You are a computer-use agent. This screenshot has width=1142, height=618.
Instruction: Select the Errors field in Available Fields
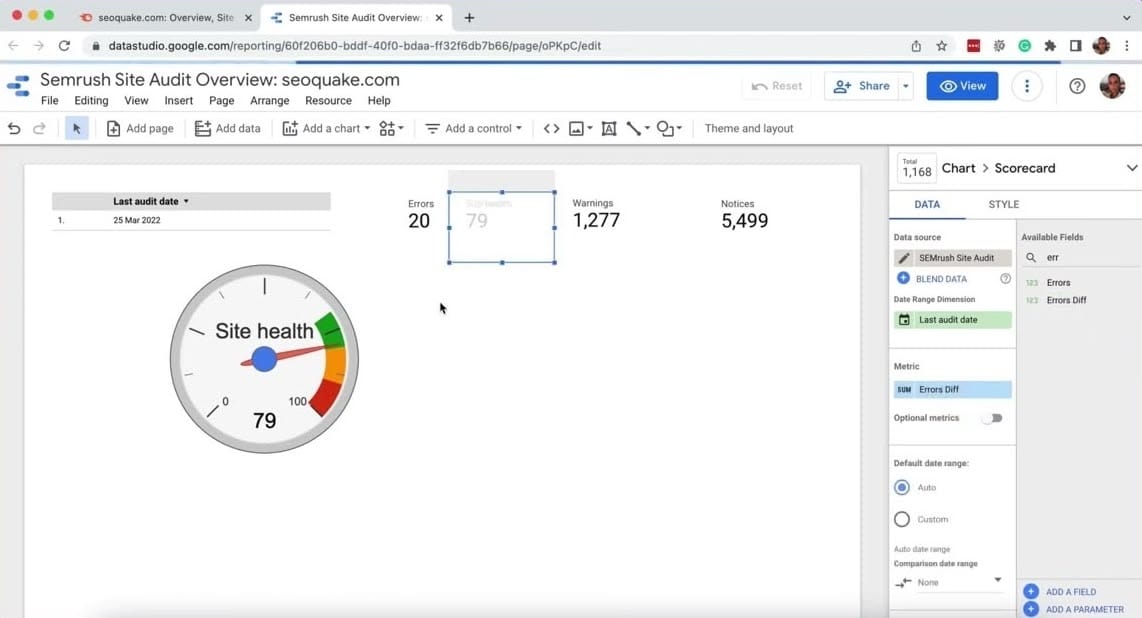tap(1058, 282)
